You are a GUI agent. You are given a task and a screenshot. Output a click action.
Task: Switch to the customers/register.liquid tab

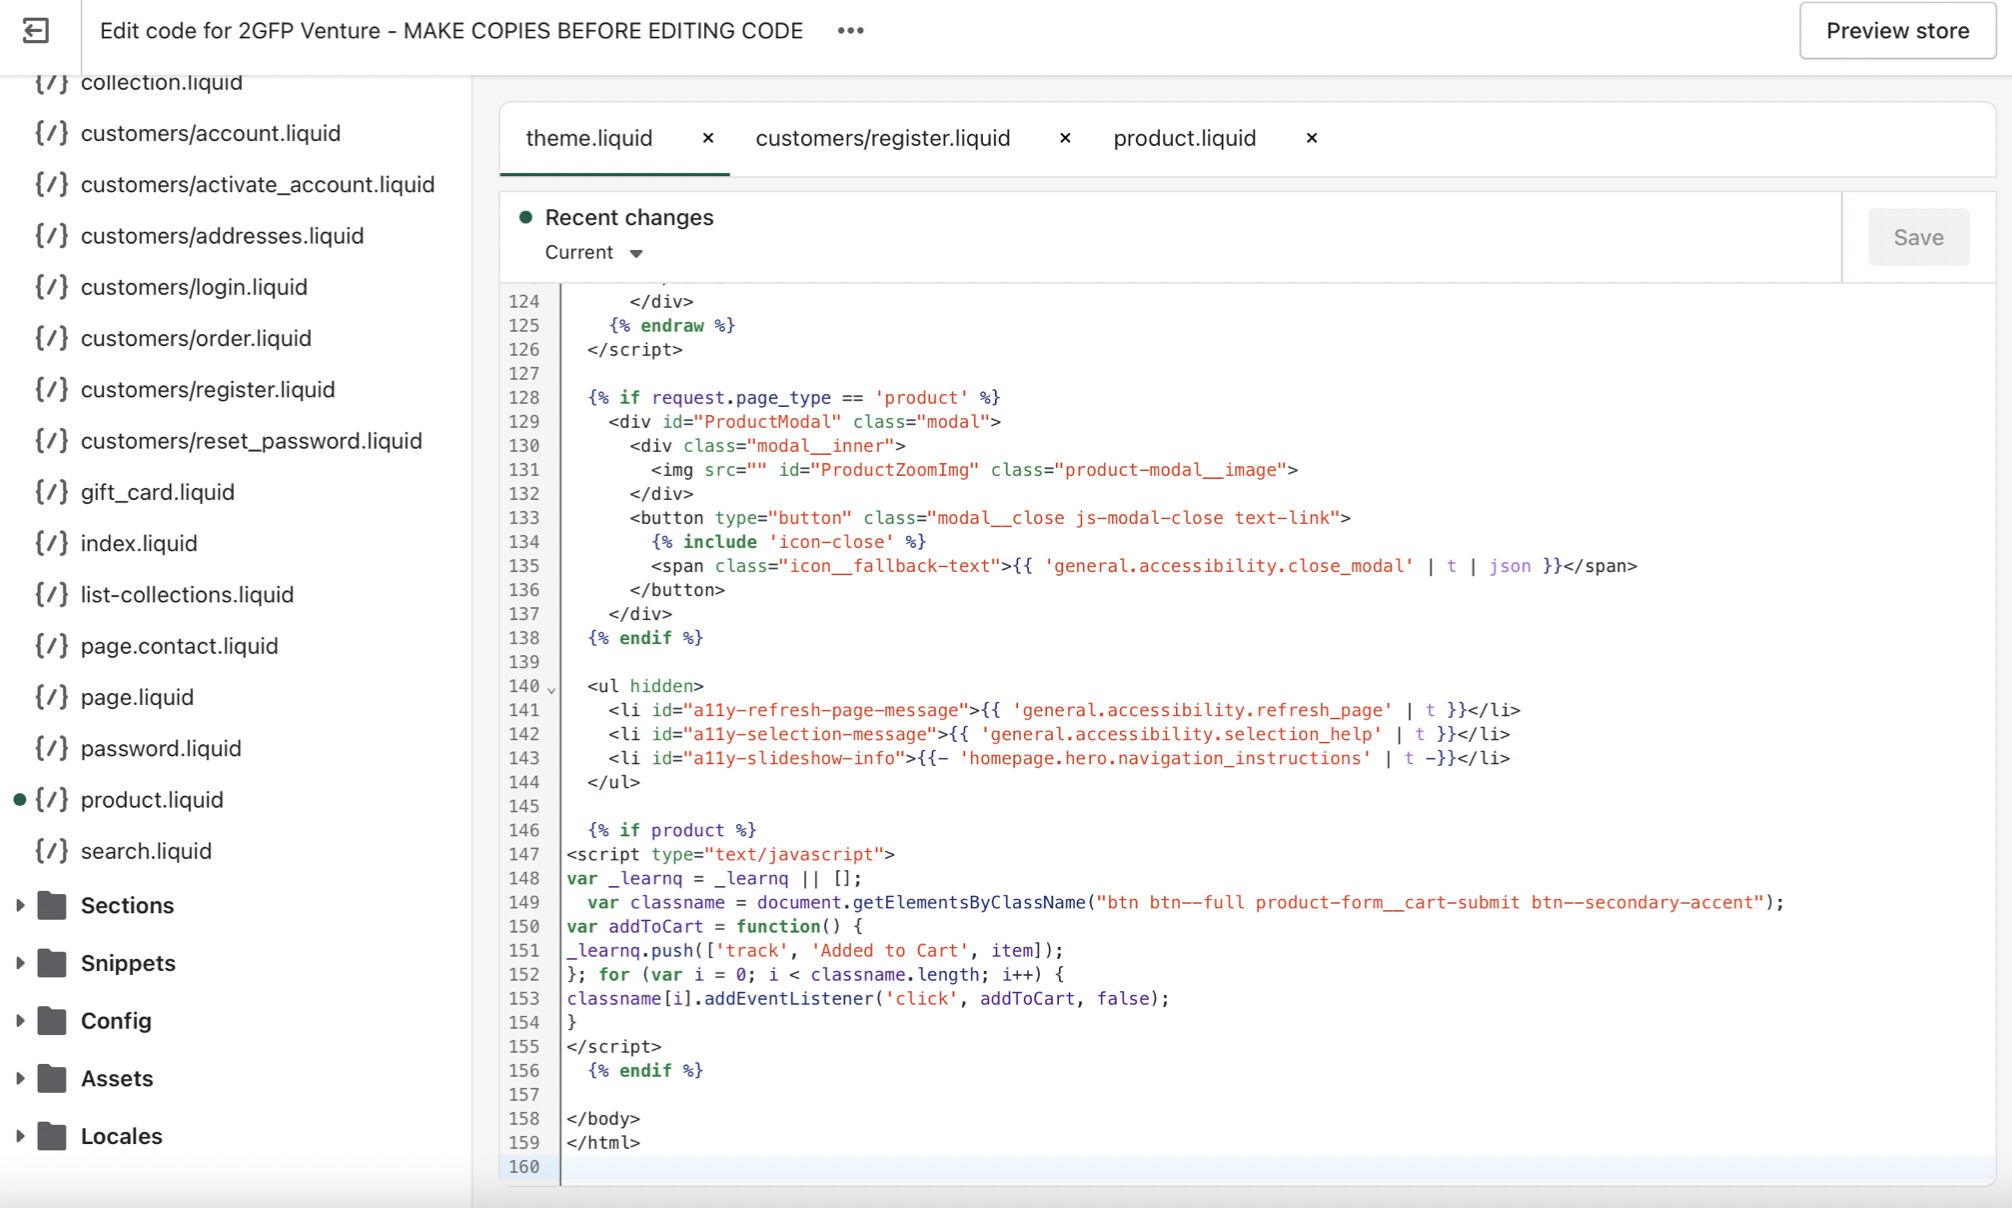click(882, 138)
